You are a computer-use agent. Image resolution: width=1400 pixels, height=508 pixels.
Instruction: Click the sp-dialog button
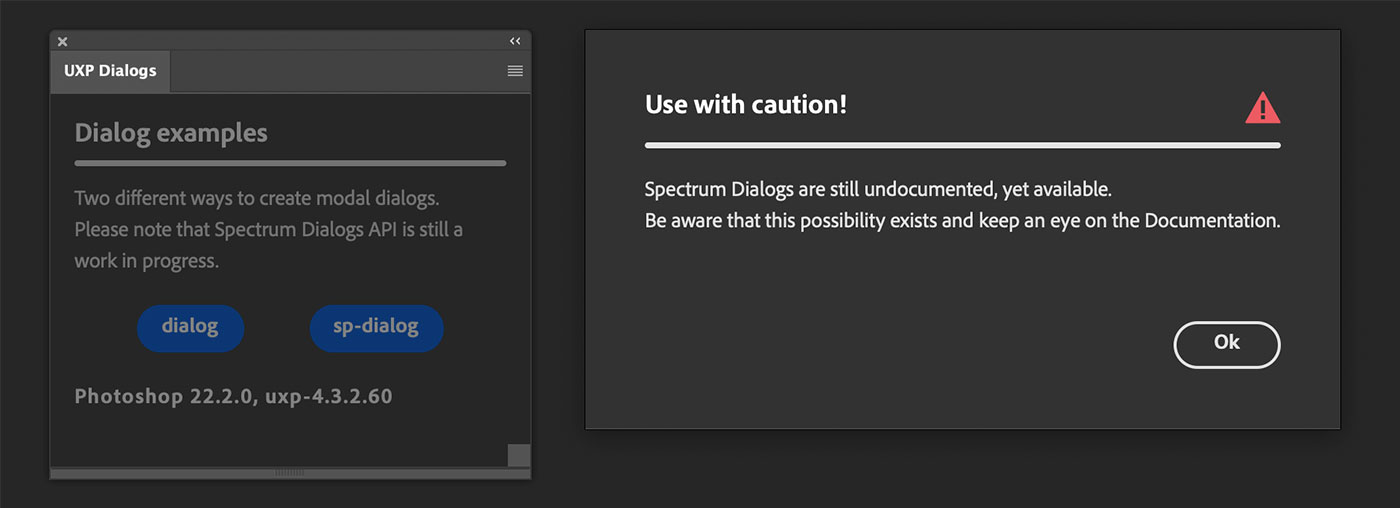pos(376,328)
